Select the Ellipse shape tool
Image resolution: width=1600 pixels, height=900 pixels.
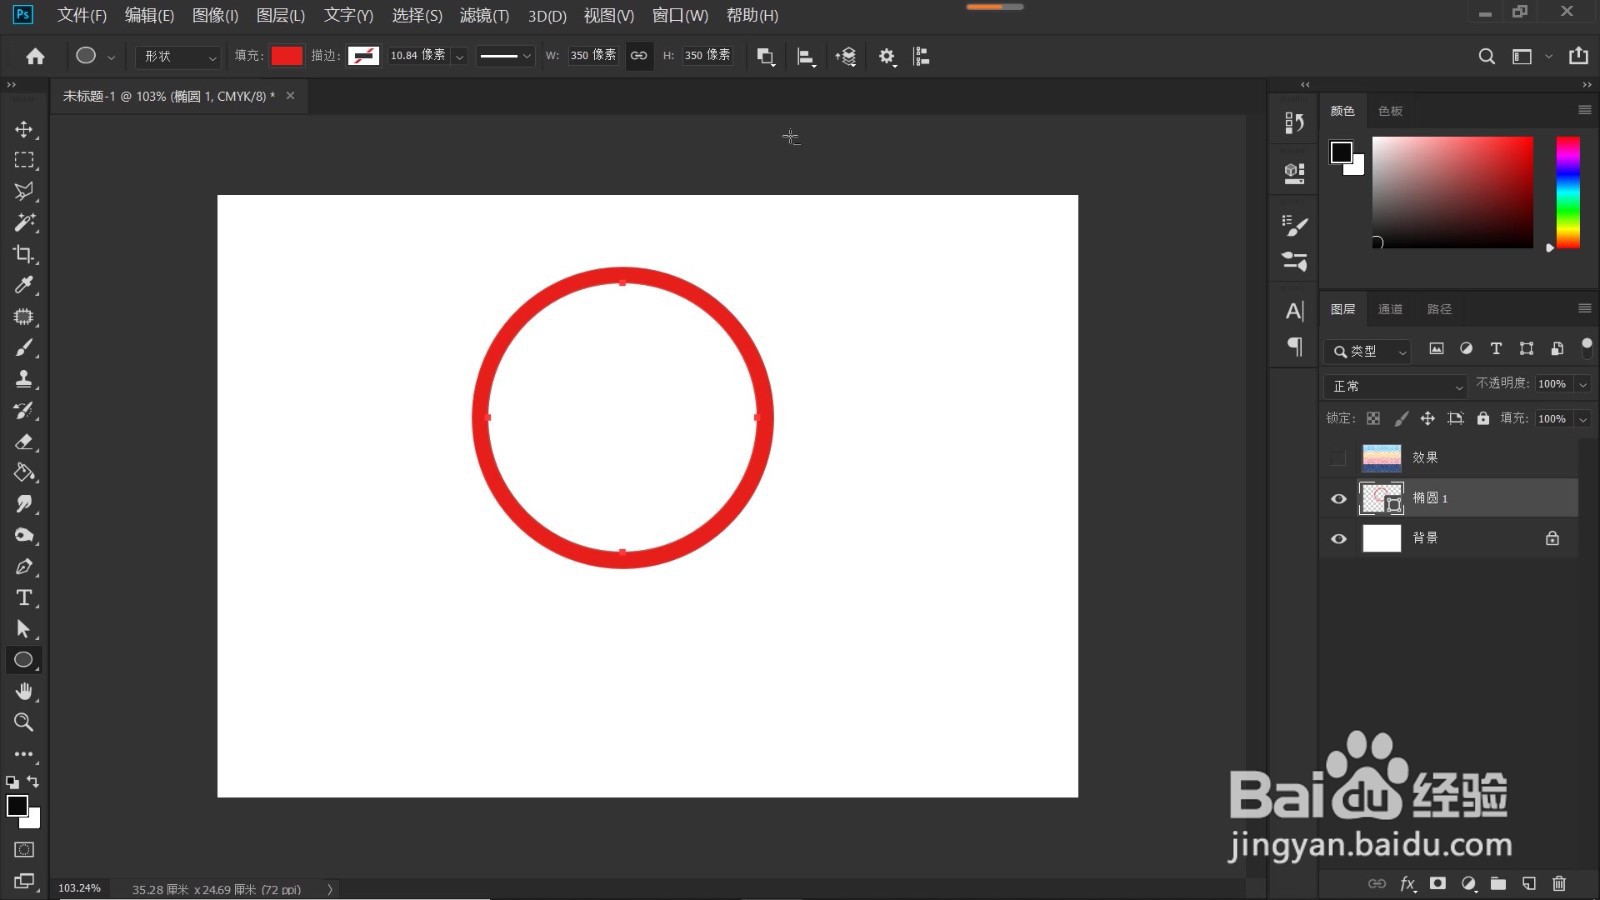pos(24,660)
